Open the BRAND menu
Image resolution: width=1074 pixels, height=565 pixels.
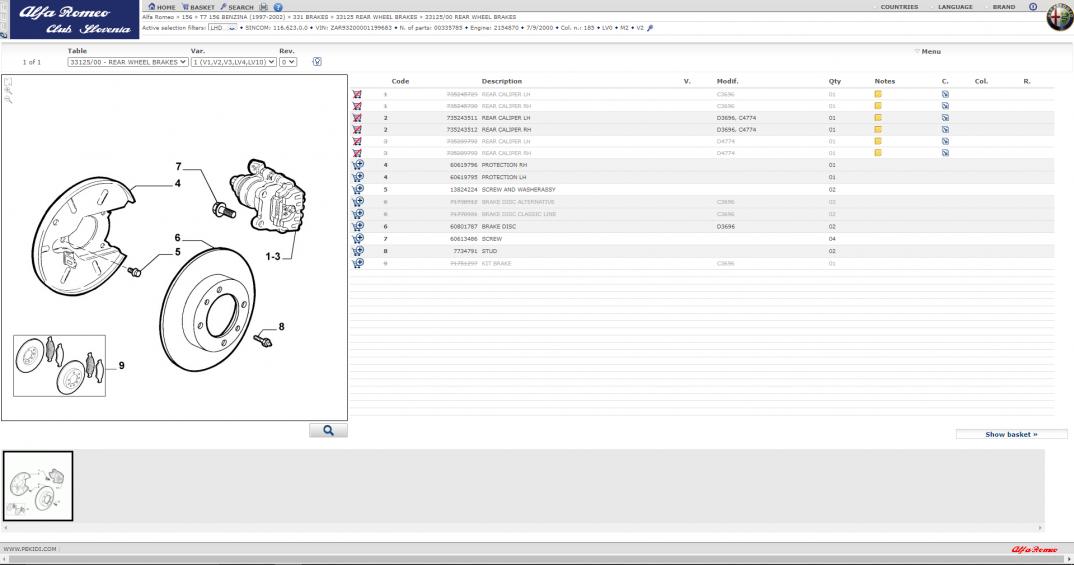(x=1003, y=7)
